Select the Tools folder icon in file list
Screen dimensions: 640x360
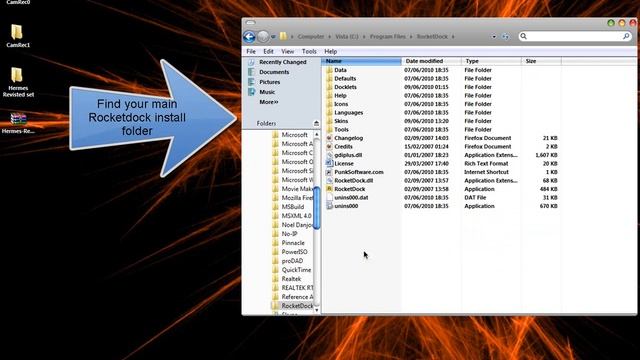(329, 129)
